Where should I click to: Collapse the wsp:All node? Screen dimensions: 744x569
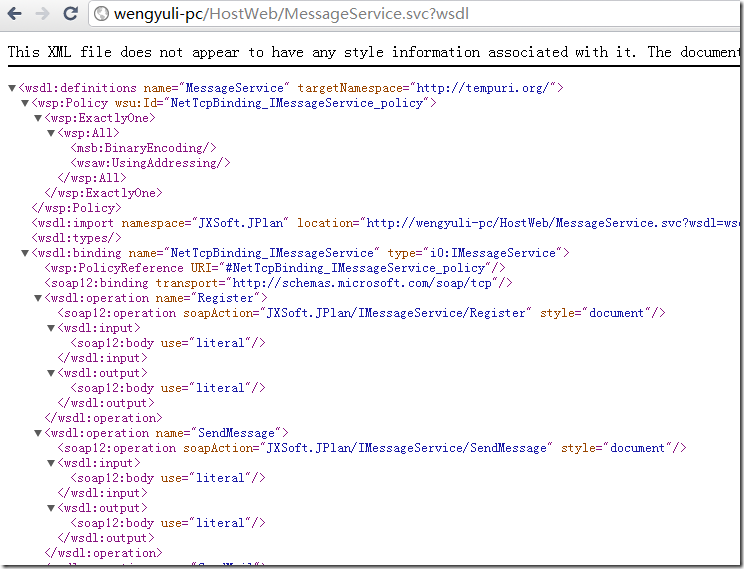click(x=51, y=133)
